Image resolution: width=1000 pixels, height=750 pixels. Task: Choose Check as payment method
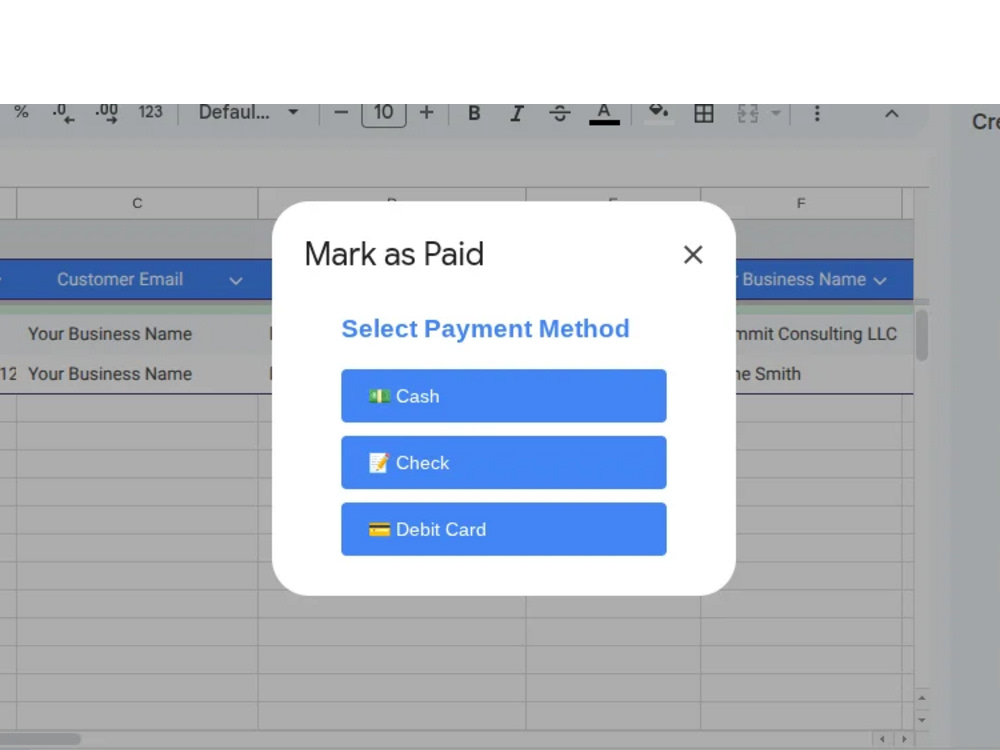pyautogui.click(x=503, y=462)
